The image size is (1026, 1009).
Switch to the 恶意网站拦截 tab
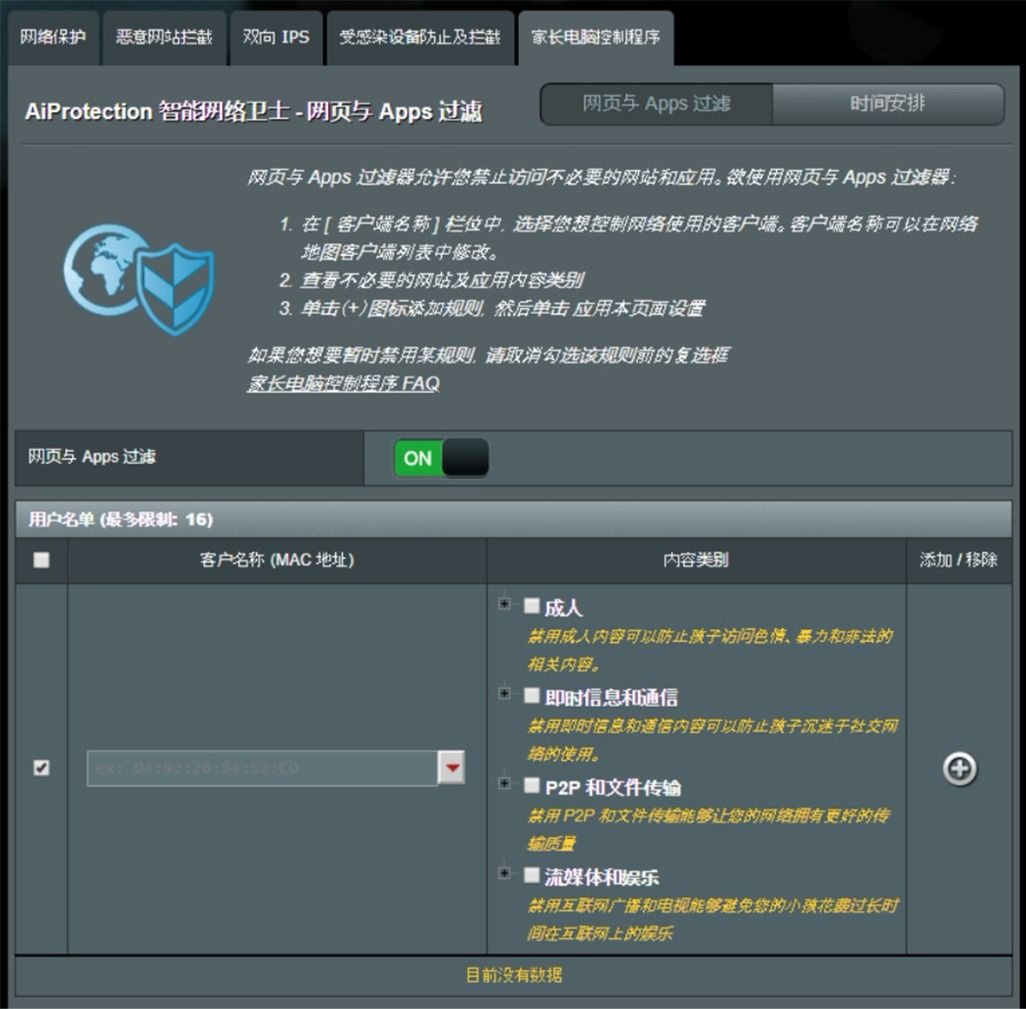(x=164, y=38)
